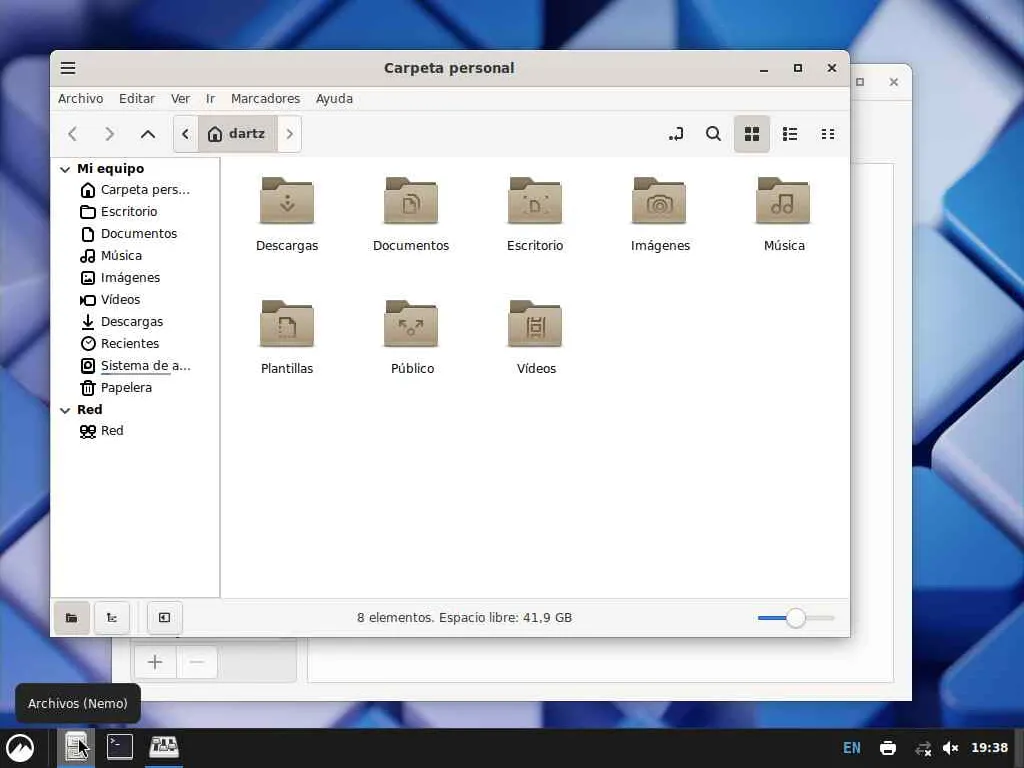Open the Editar menu
This screenshot has height=768, width=1024.
137,99
